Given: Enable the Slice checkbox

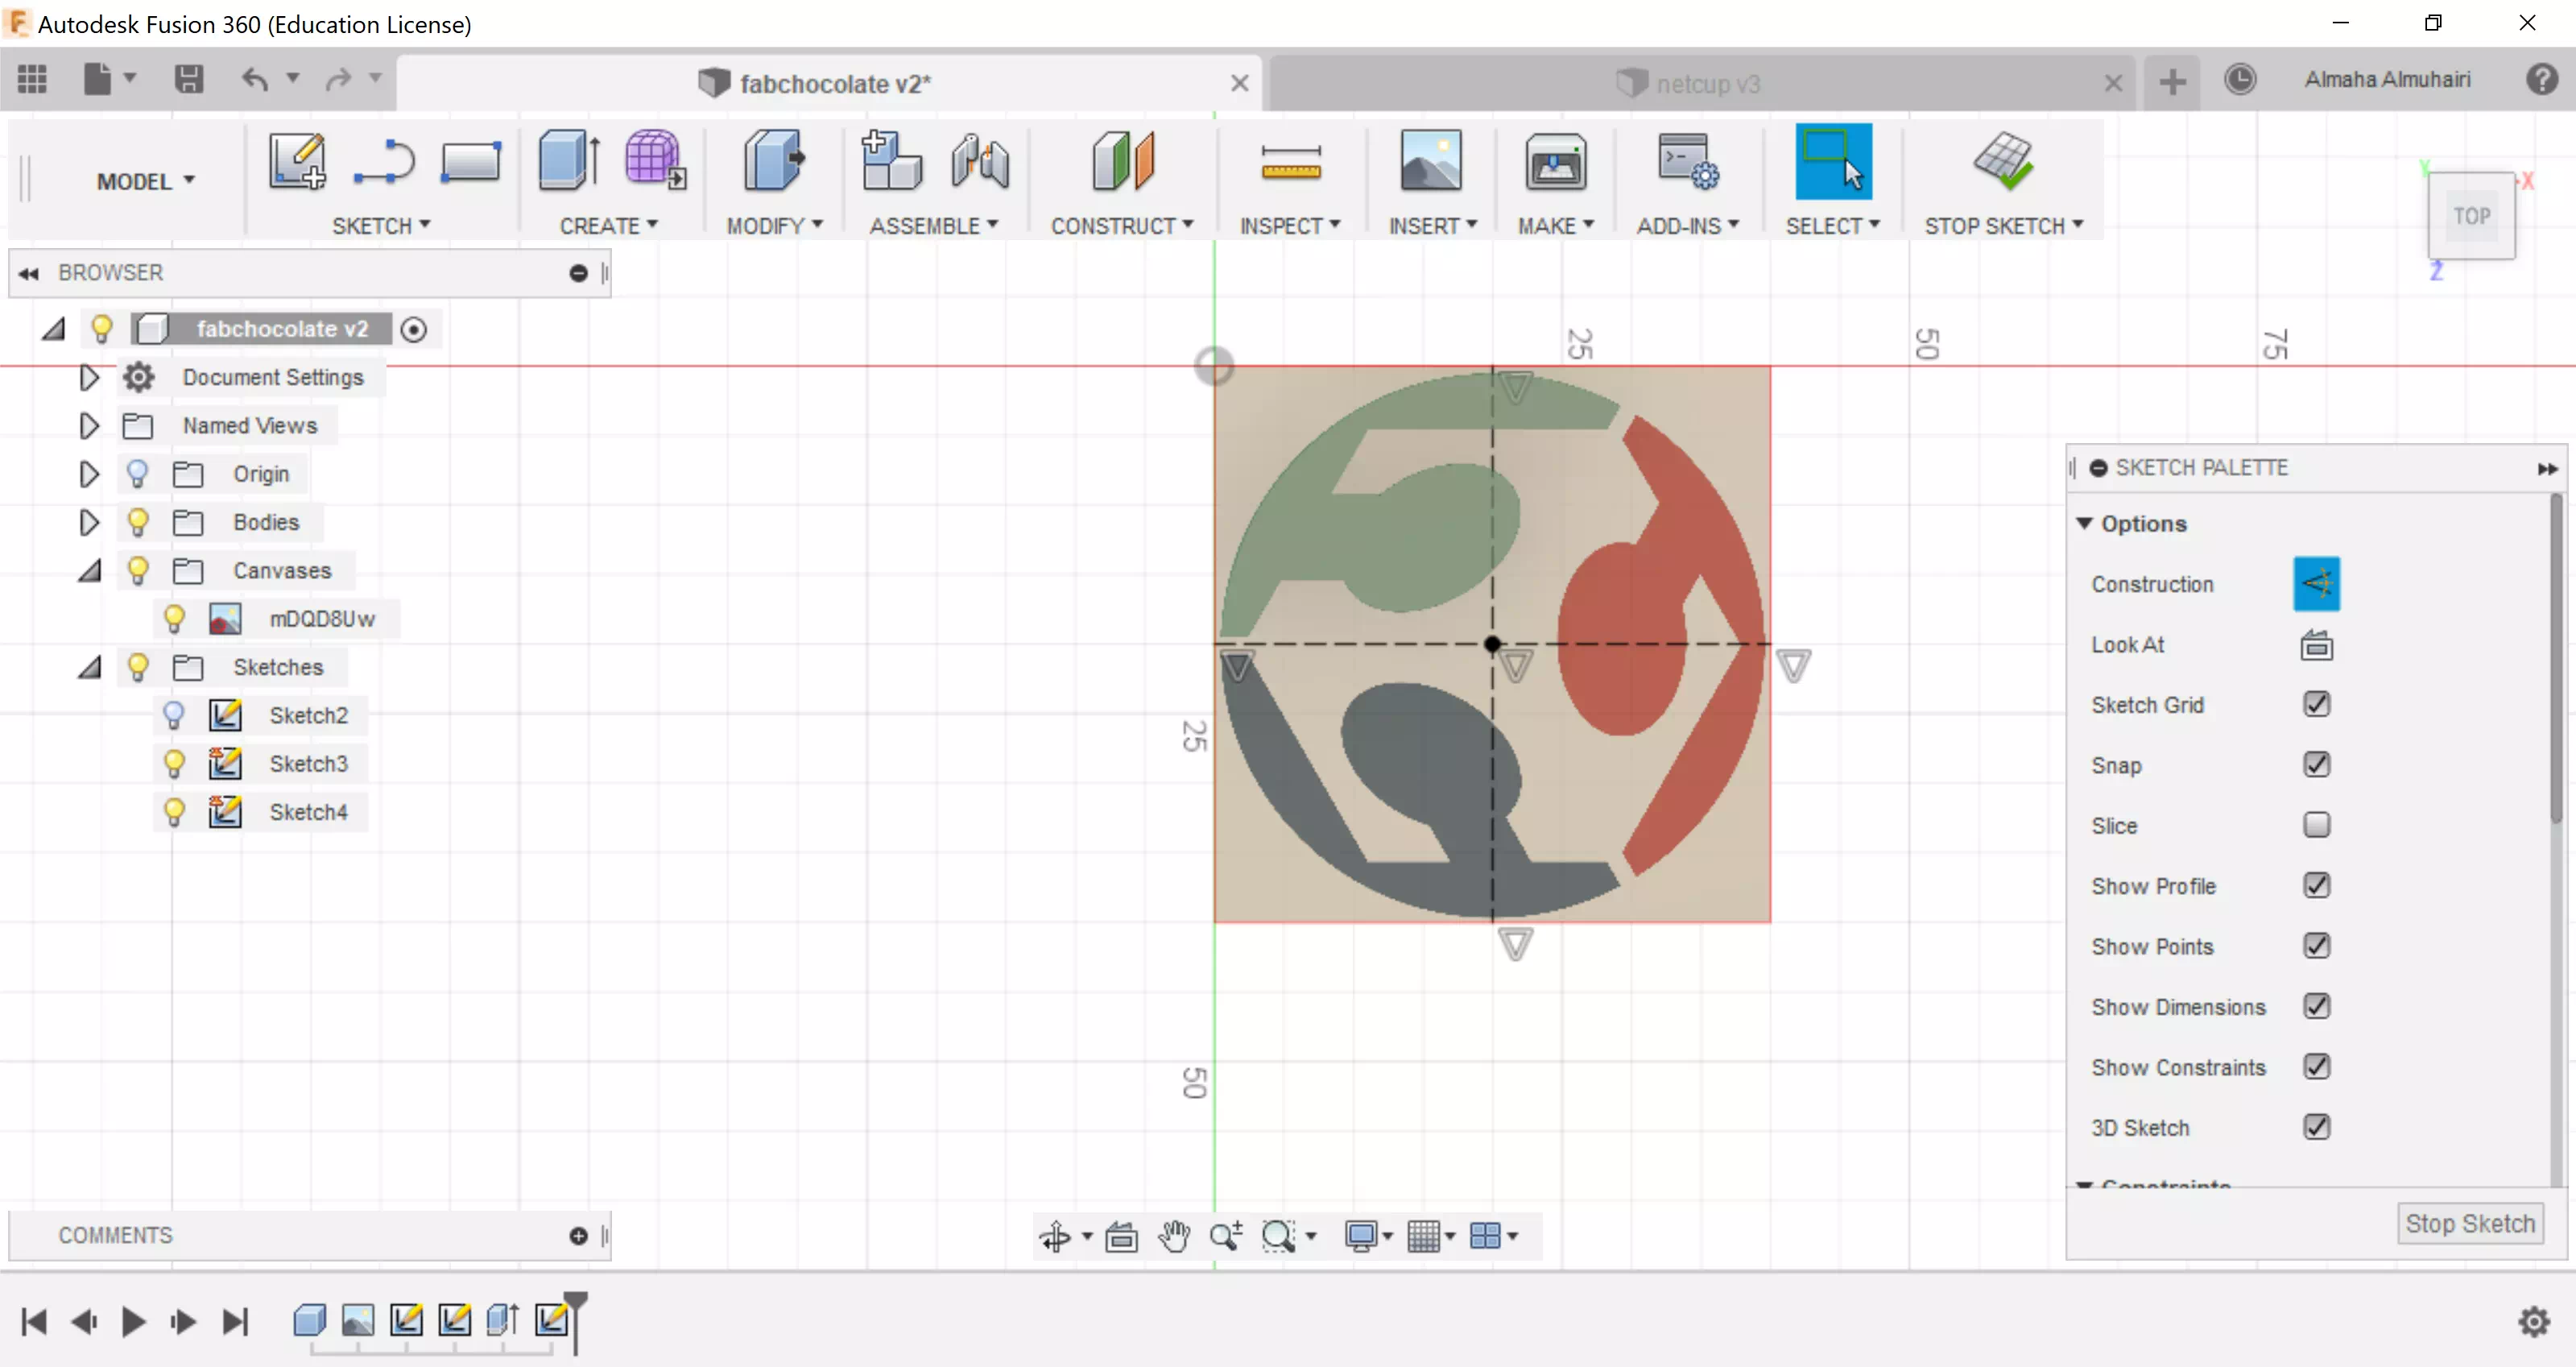Looking at the screenshot, I should pyautogui.click(x=2316, y=825).
